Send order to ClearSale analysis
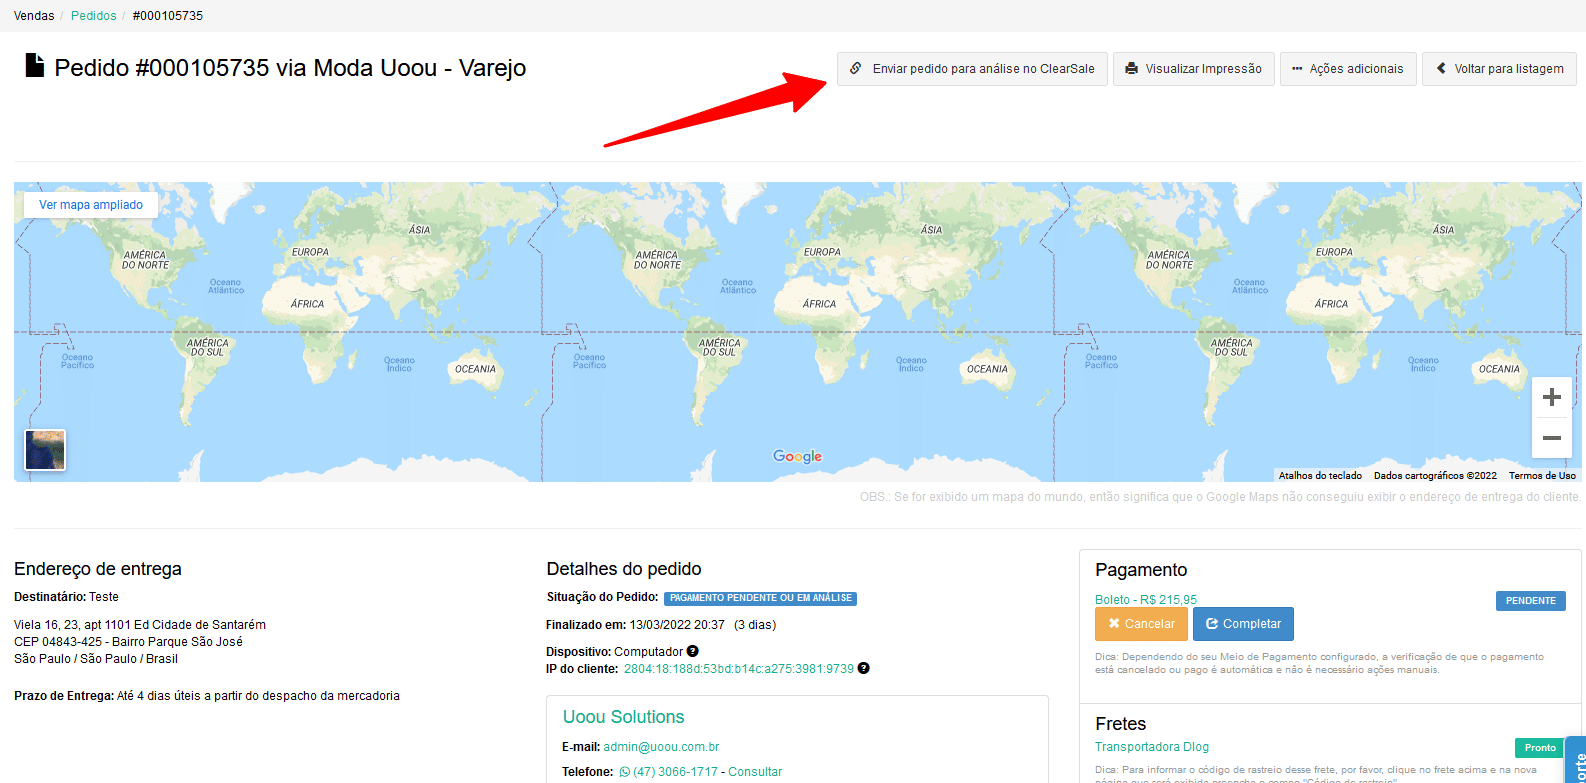The image size is (1586, 783). [972, 69]
